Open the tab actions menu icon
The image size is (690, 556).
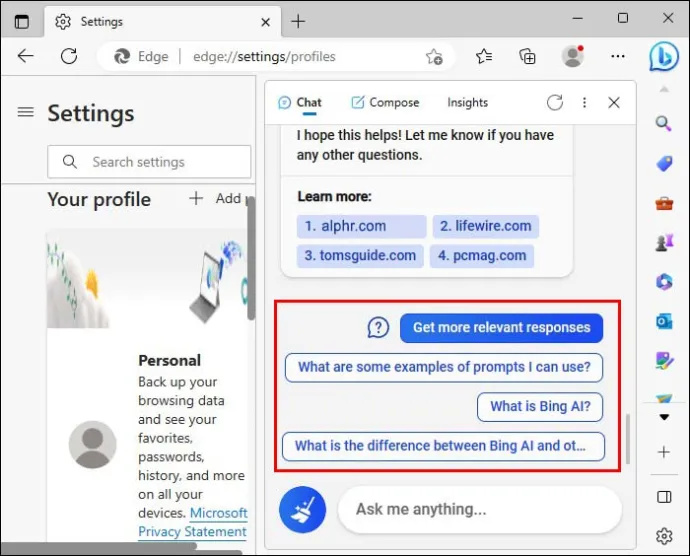click(x=22, y=21)
